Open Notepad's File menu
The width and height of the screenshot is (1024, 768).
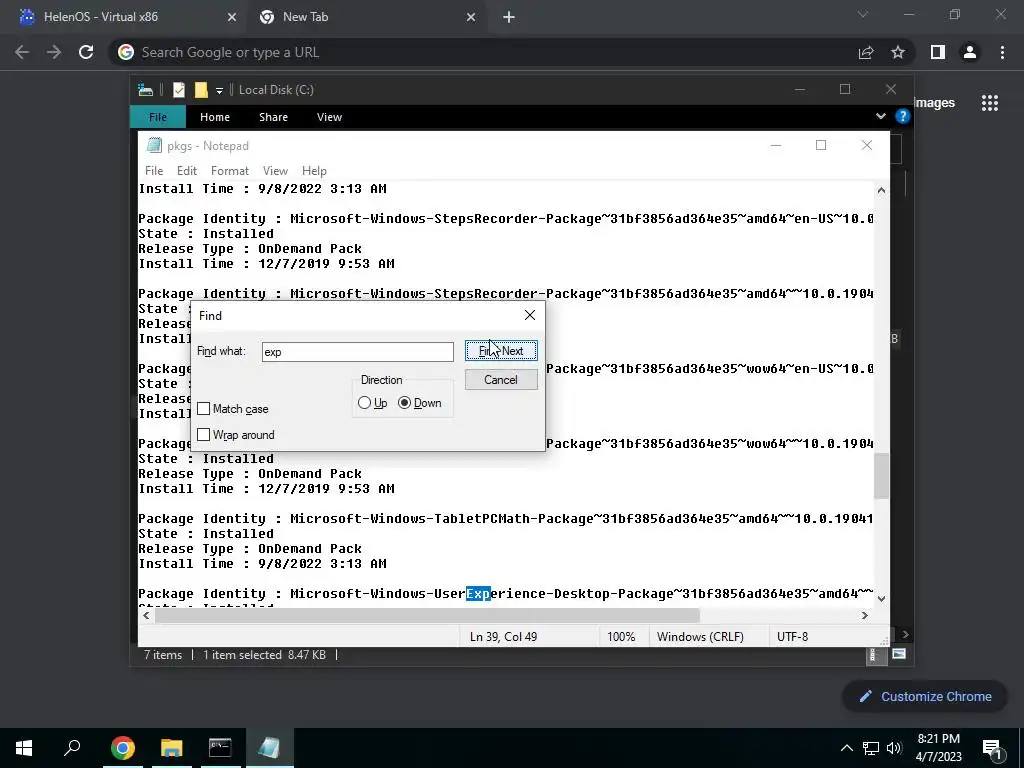[154, 170]
